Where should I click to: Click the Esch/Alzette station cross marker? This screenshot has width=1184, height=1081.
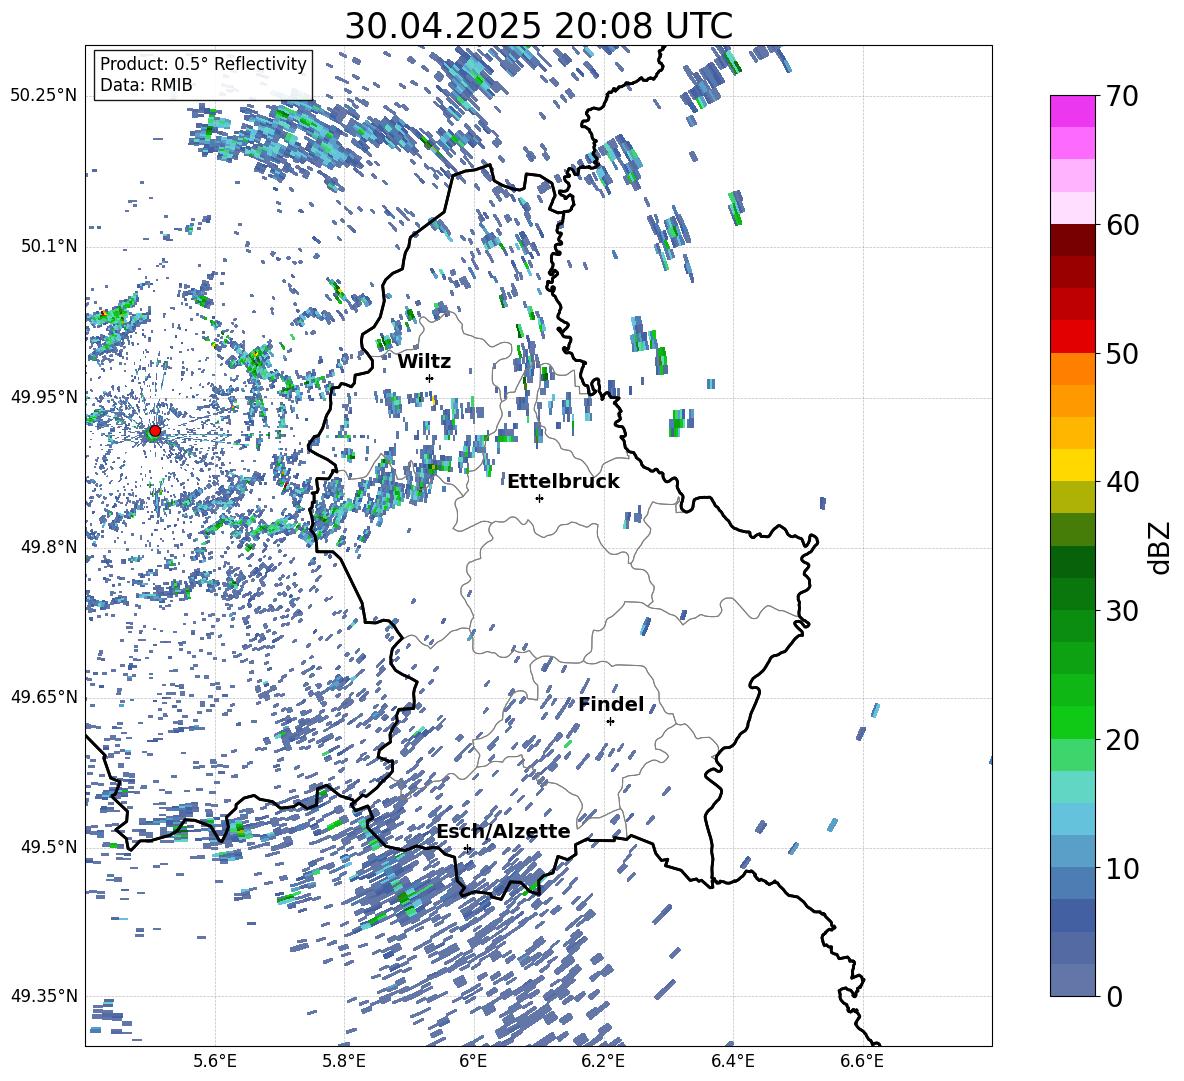pos(467,848)
